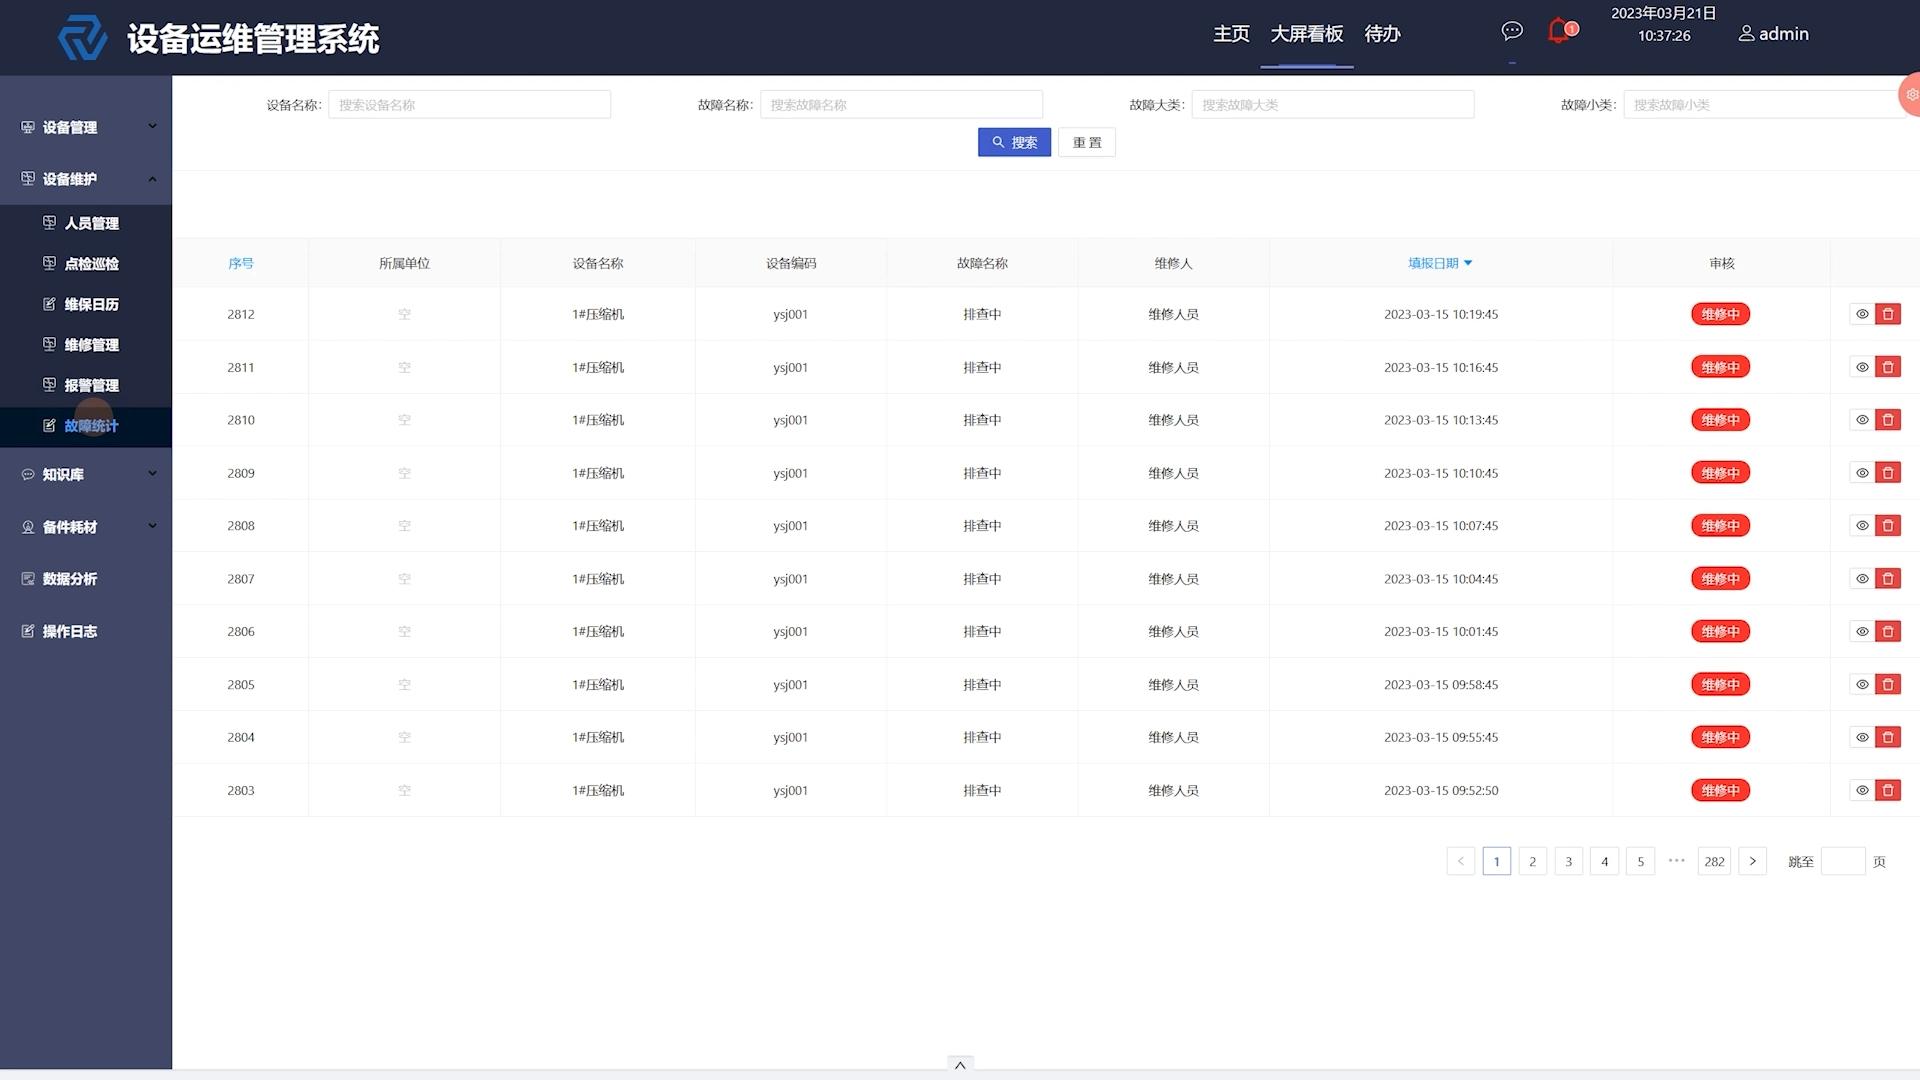View details of row 2807 eye icon

(x=1862, y=578)
